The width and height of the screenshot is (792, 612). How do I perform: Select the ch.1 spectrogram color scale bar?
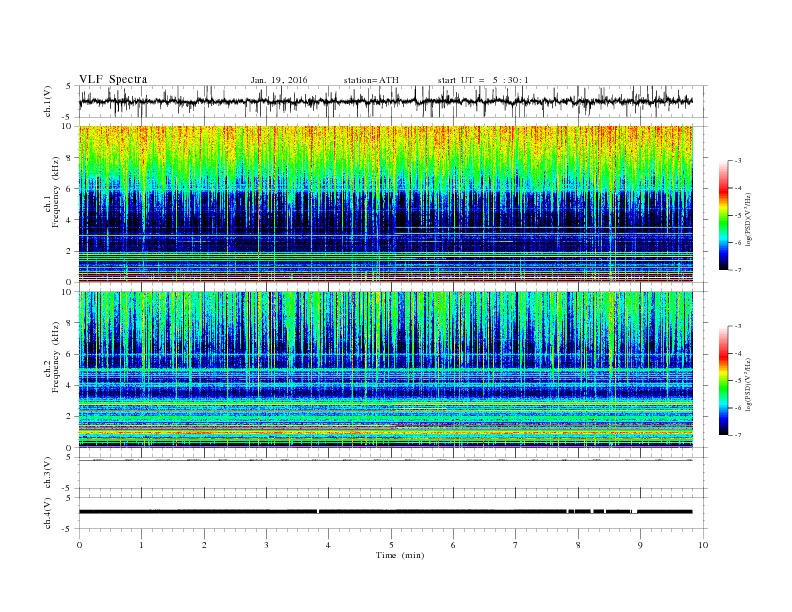pyautogui.click(x=724, y=215)
